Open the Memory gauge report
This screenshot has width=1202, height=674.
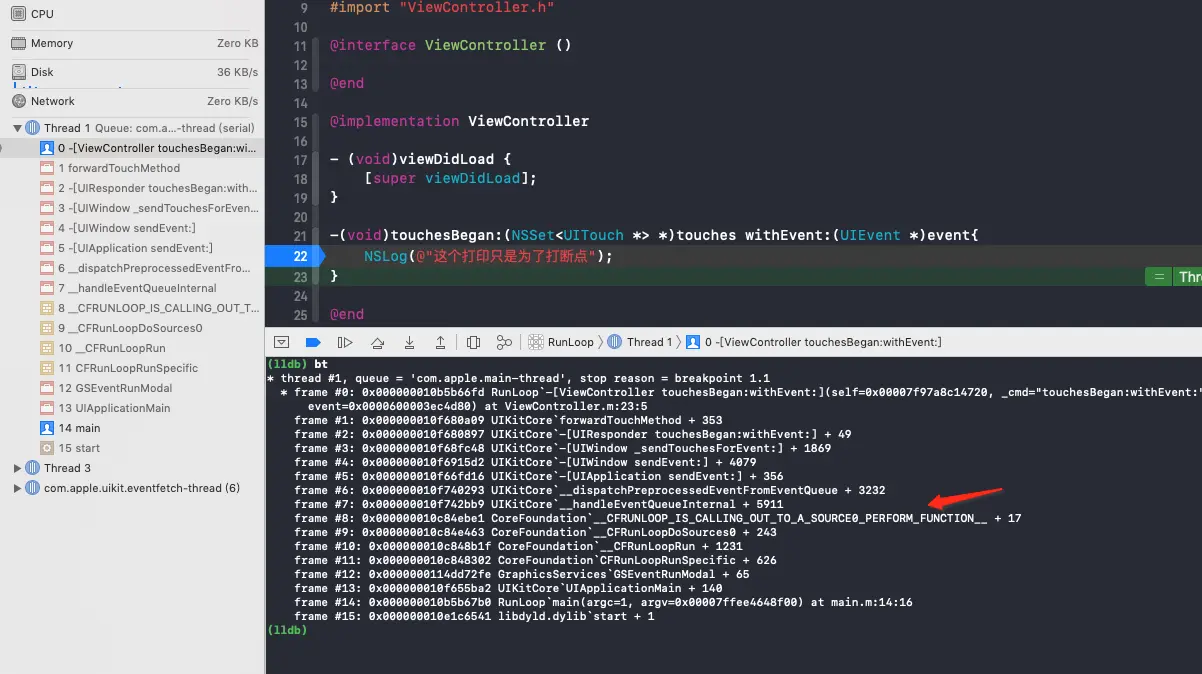(132, 43)
